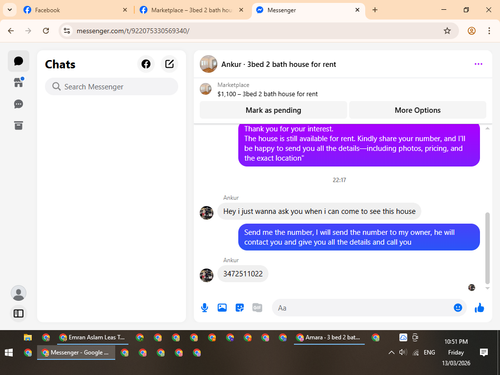
Task: Attach a file with the image icon
Action: (222, 308)
